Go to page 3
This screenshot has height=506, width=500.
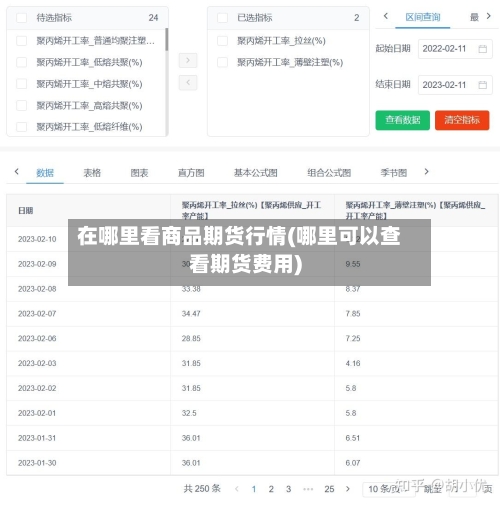click(x=288, y=489)
